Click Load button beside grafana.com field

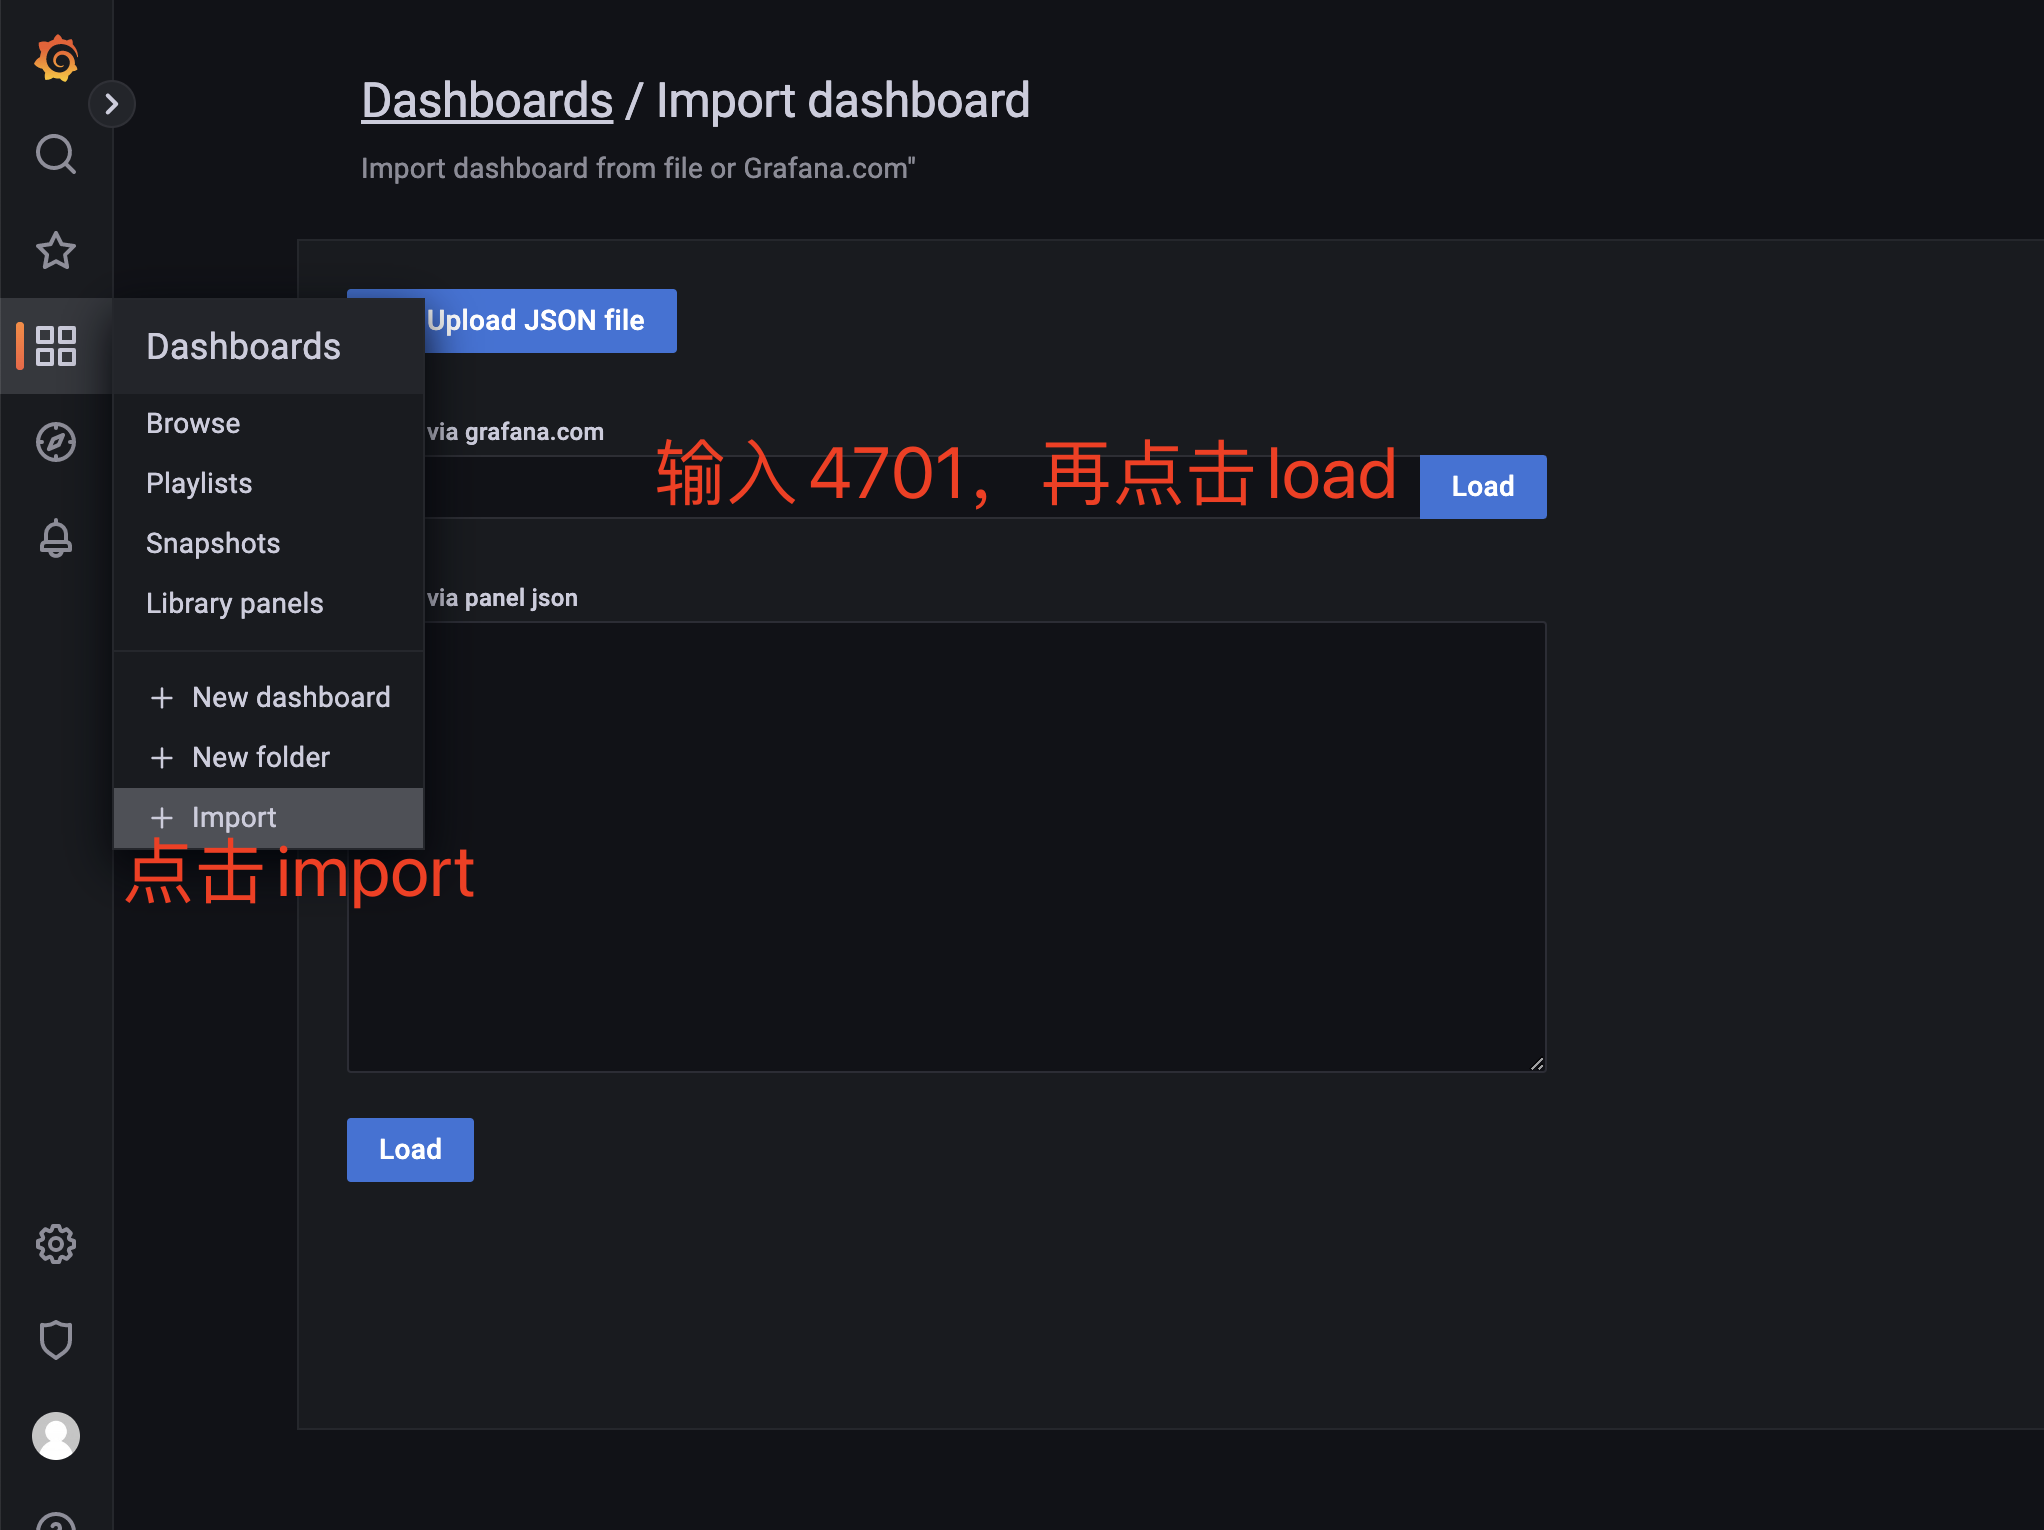click(x=1482, y=487)
